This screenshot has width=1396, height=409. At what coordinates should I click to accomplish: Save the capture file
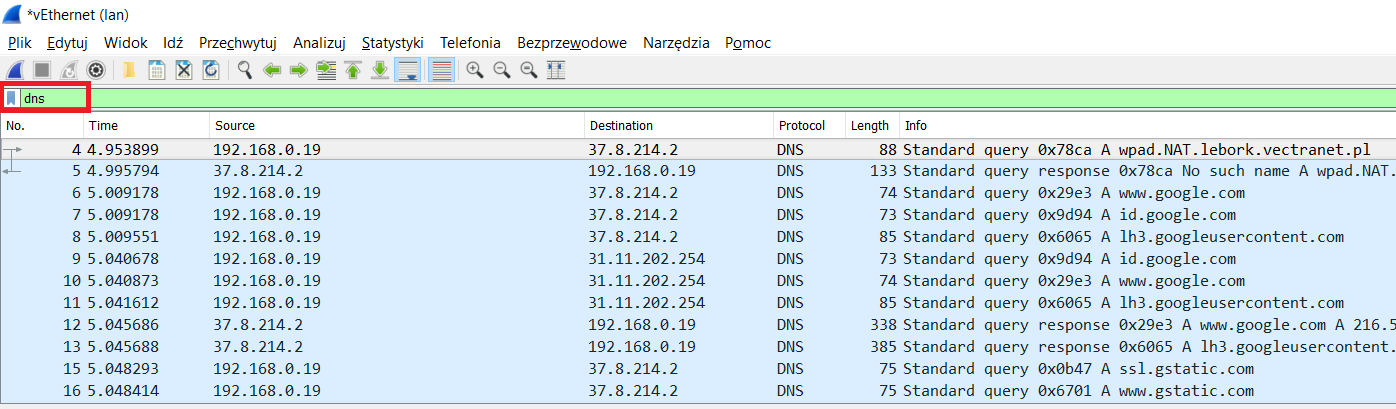pyautogui.click(x=157, y=70)
